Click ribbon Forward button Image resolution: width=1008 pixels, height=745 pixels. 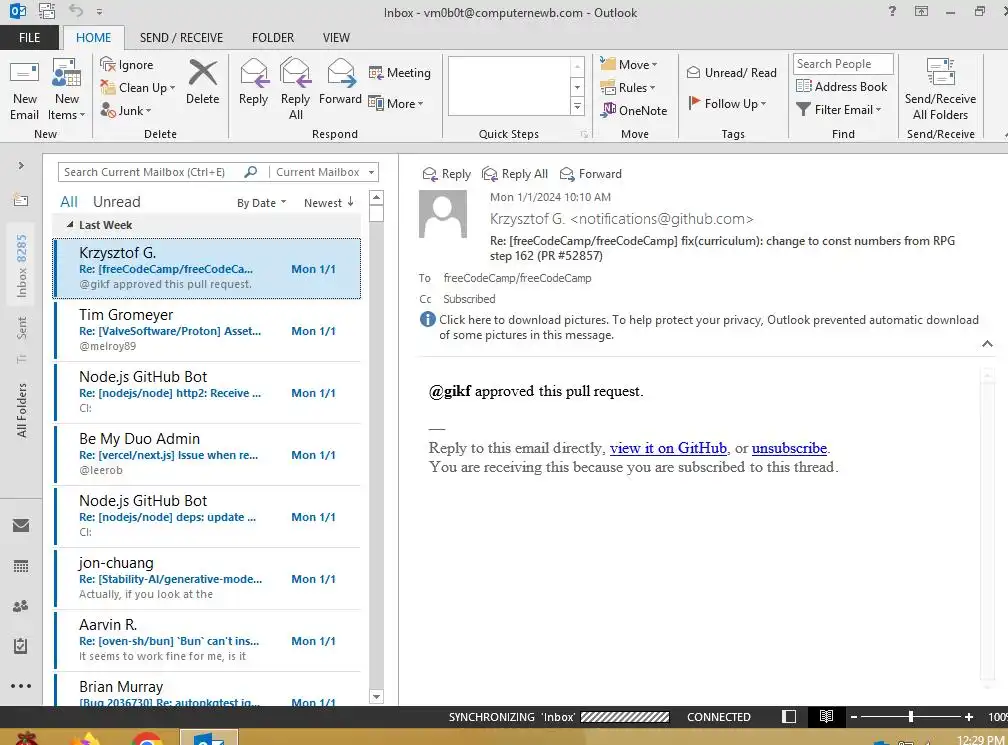click(340, 82)
